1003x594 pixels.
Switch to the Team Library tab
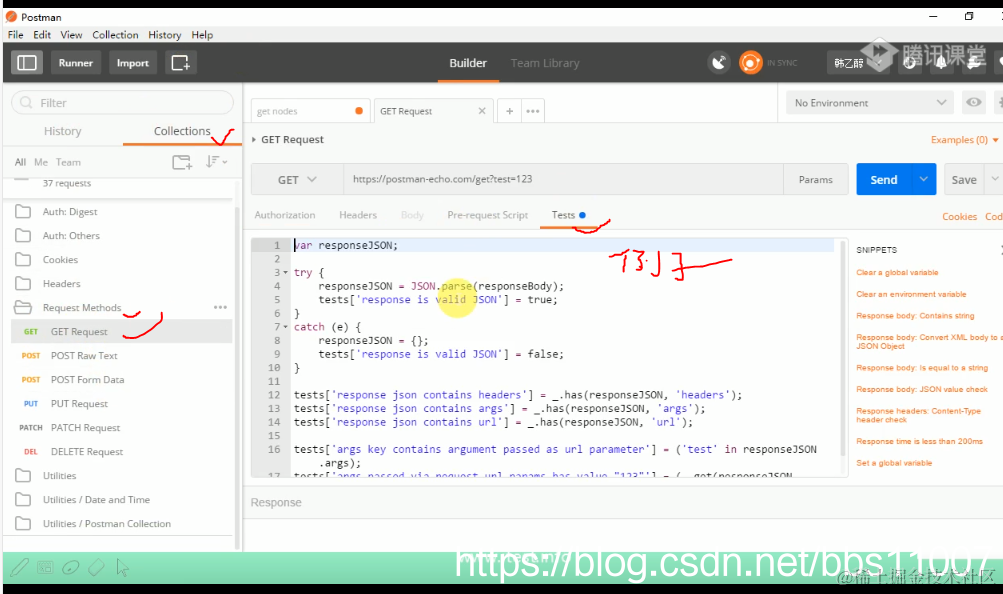[x=545, y=63]
